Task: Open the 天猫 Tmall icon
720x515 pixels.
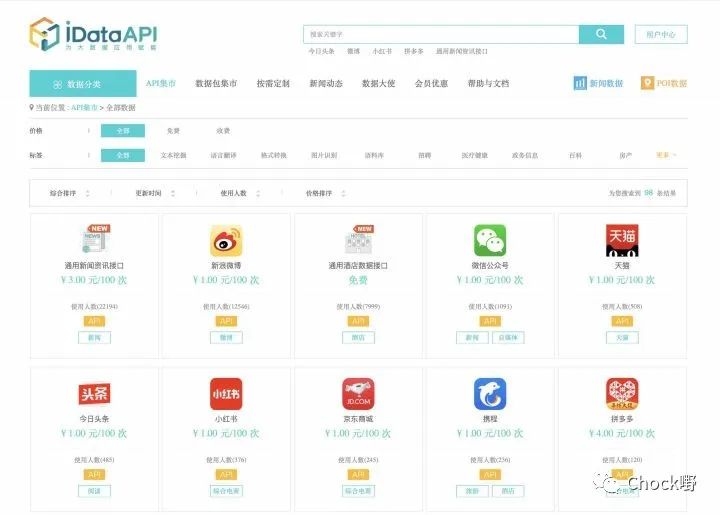Action: pos(622,241)
